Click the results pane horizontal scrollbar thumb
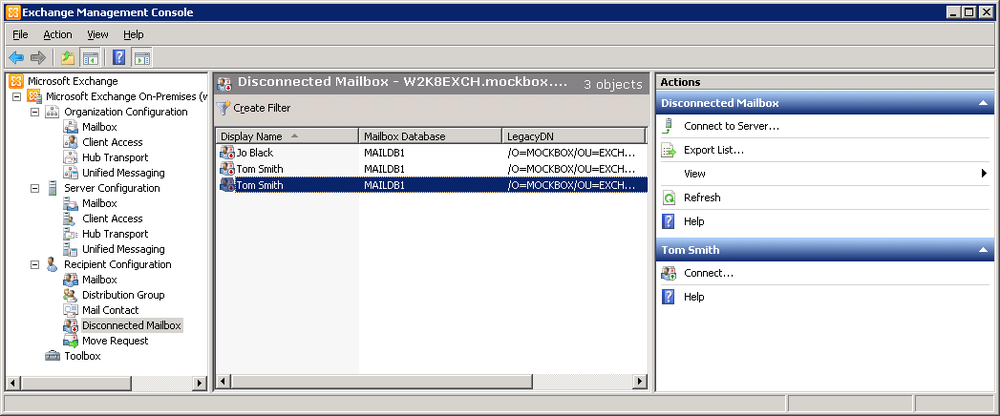Viewport: 1000px width, 416px height. point(381,382)
